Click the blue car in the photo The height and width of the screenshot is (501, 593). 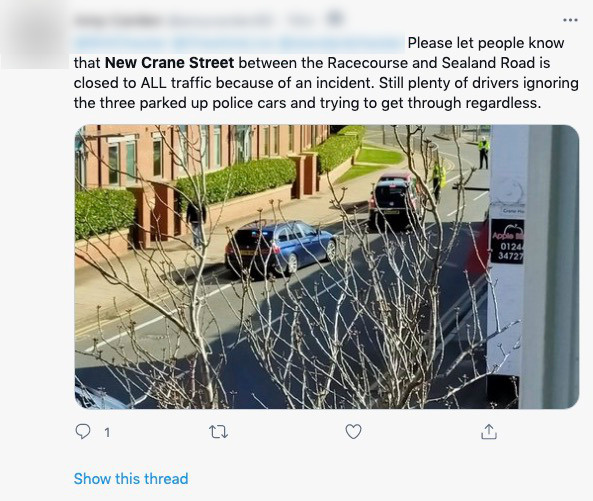click(x=280, y=247)
